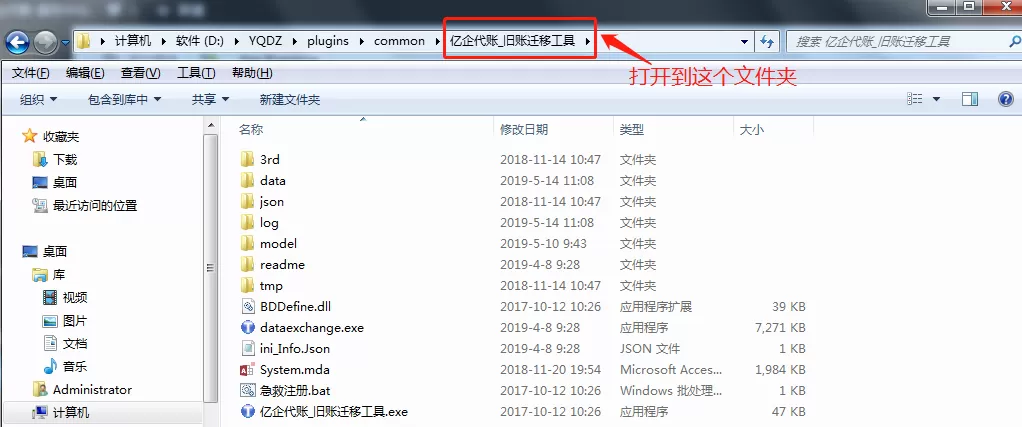
Task: Select the 库 node in navigation pane
Action: point(59,275)
